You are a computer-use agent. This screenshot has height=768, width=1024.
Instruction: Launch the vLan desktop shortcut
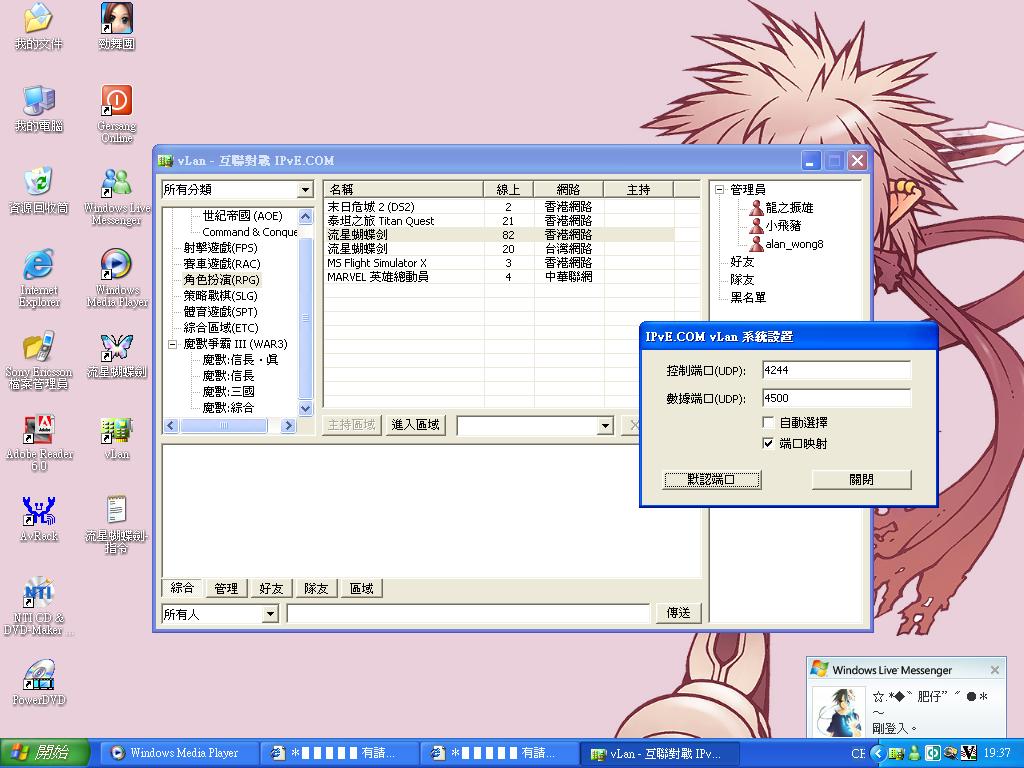117,438
